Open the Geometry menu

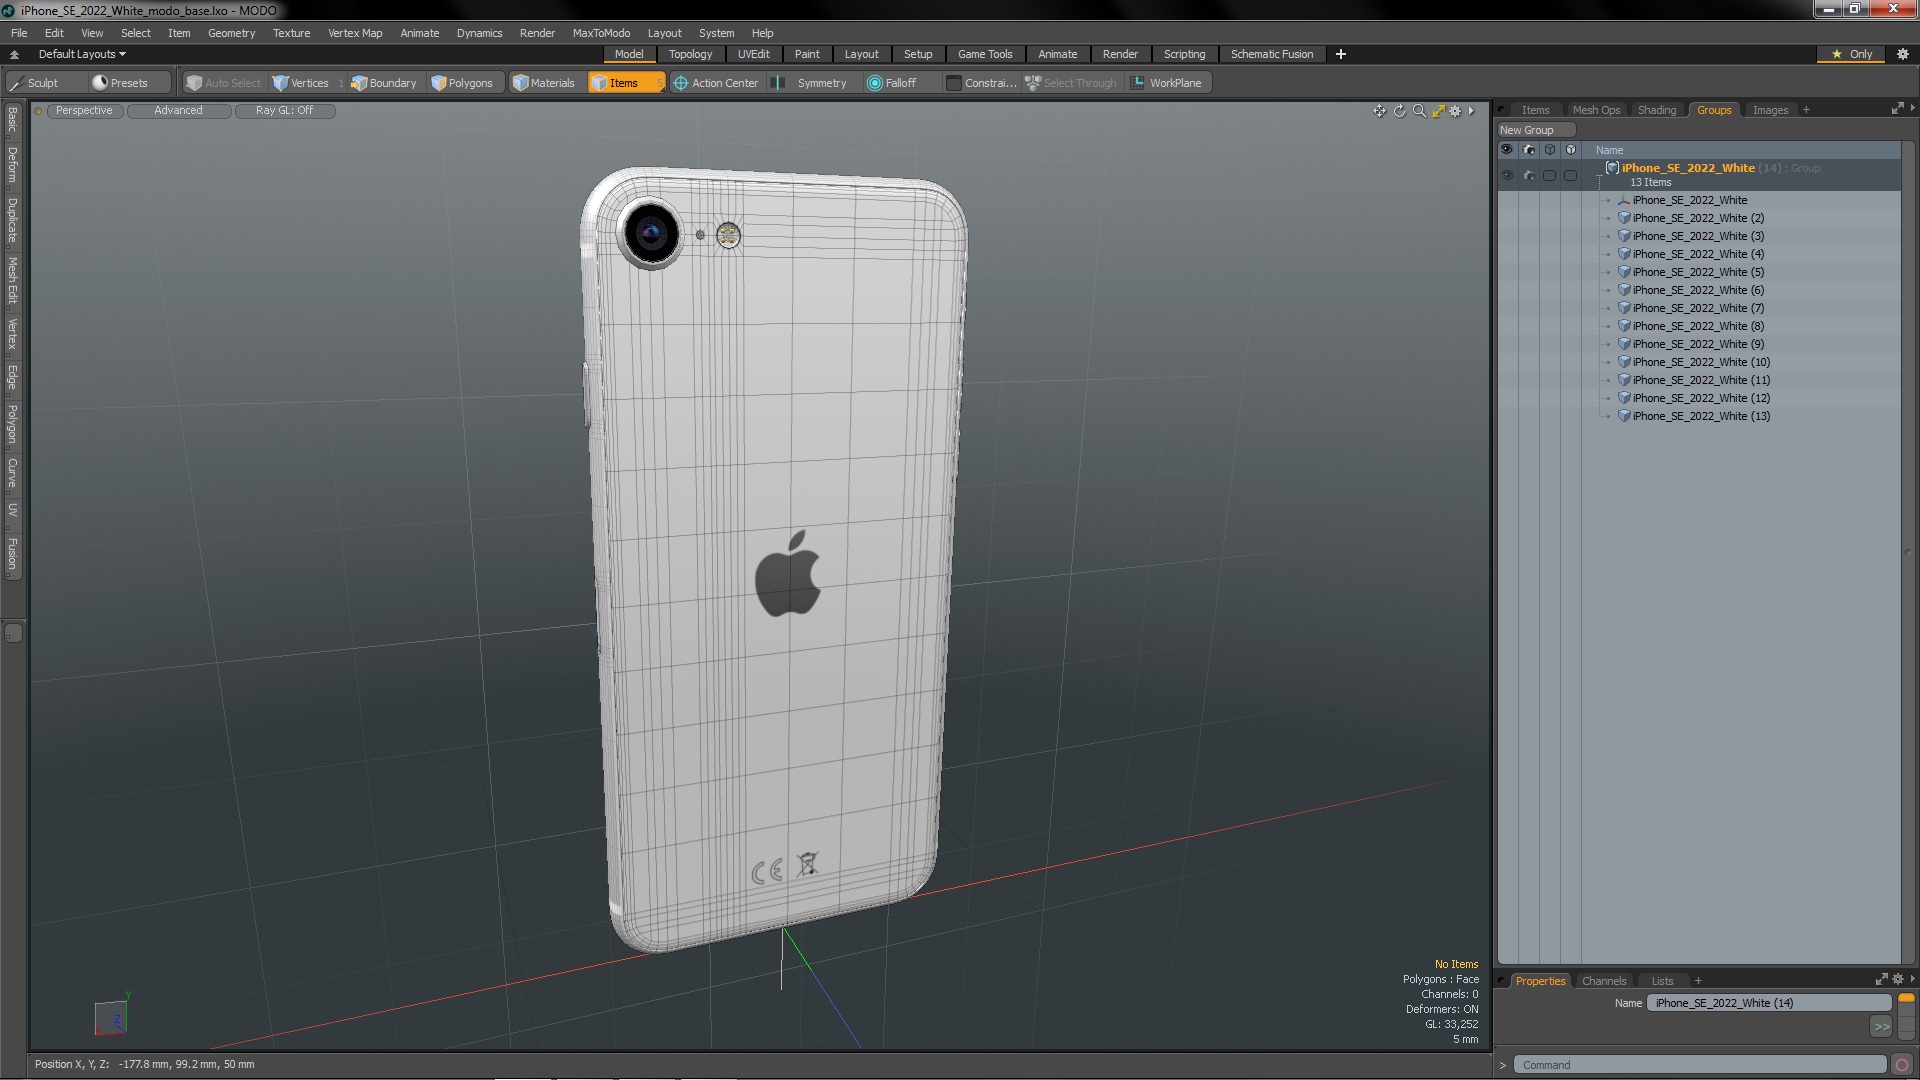point(231,33)
